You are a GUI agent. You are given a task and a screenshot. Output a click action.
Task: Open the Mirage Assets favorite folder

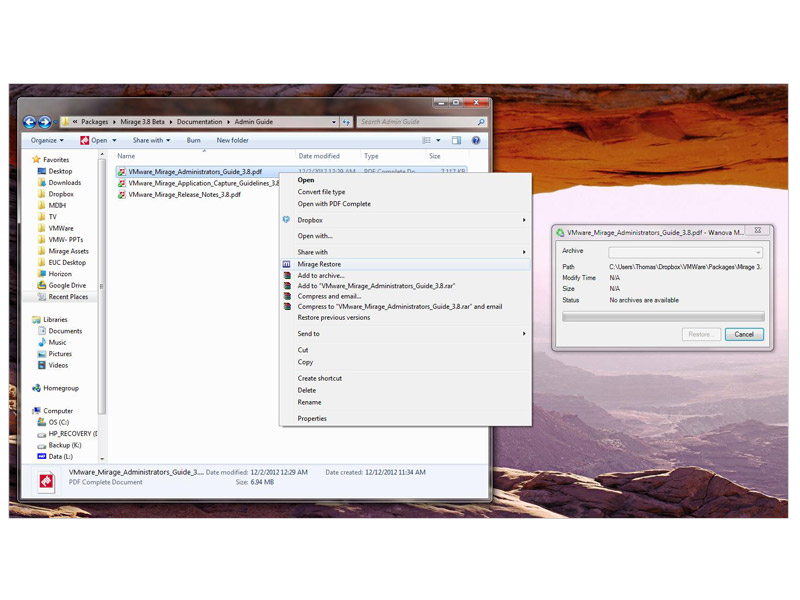(x=68, y=251)
